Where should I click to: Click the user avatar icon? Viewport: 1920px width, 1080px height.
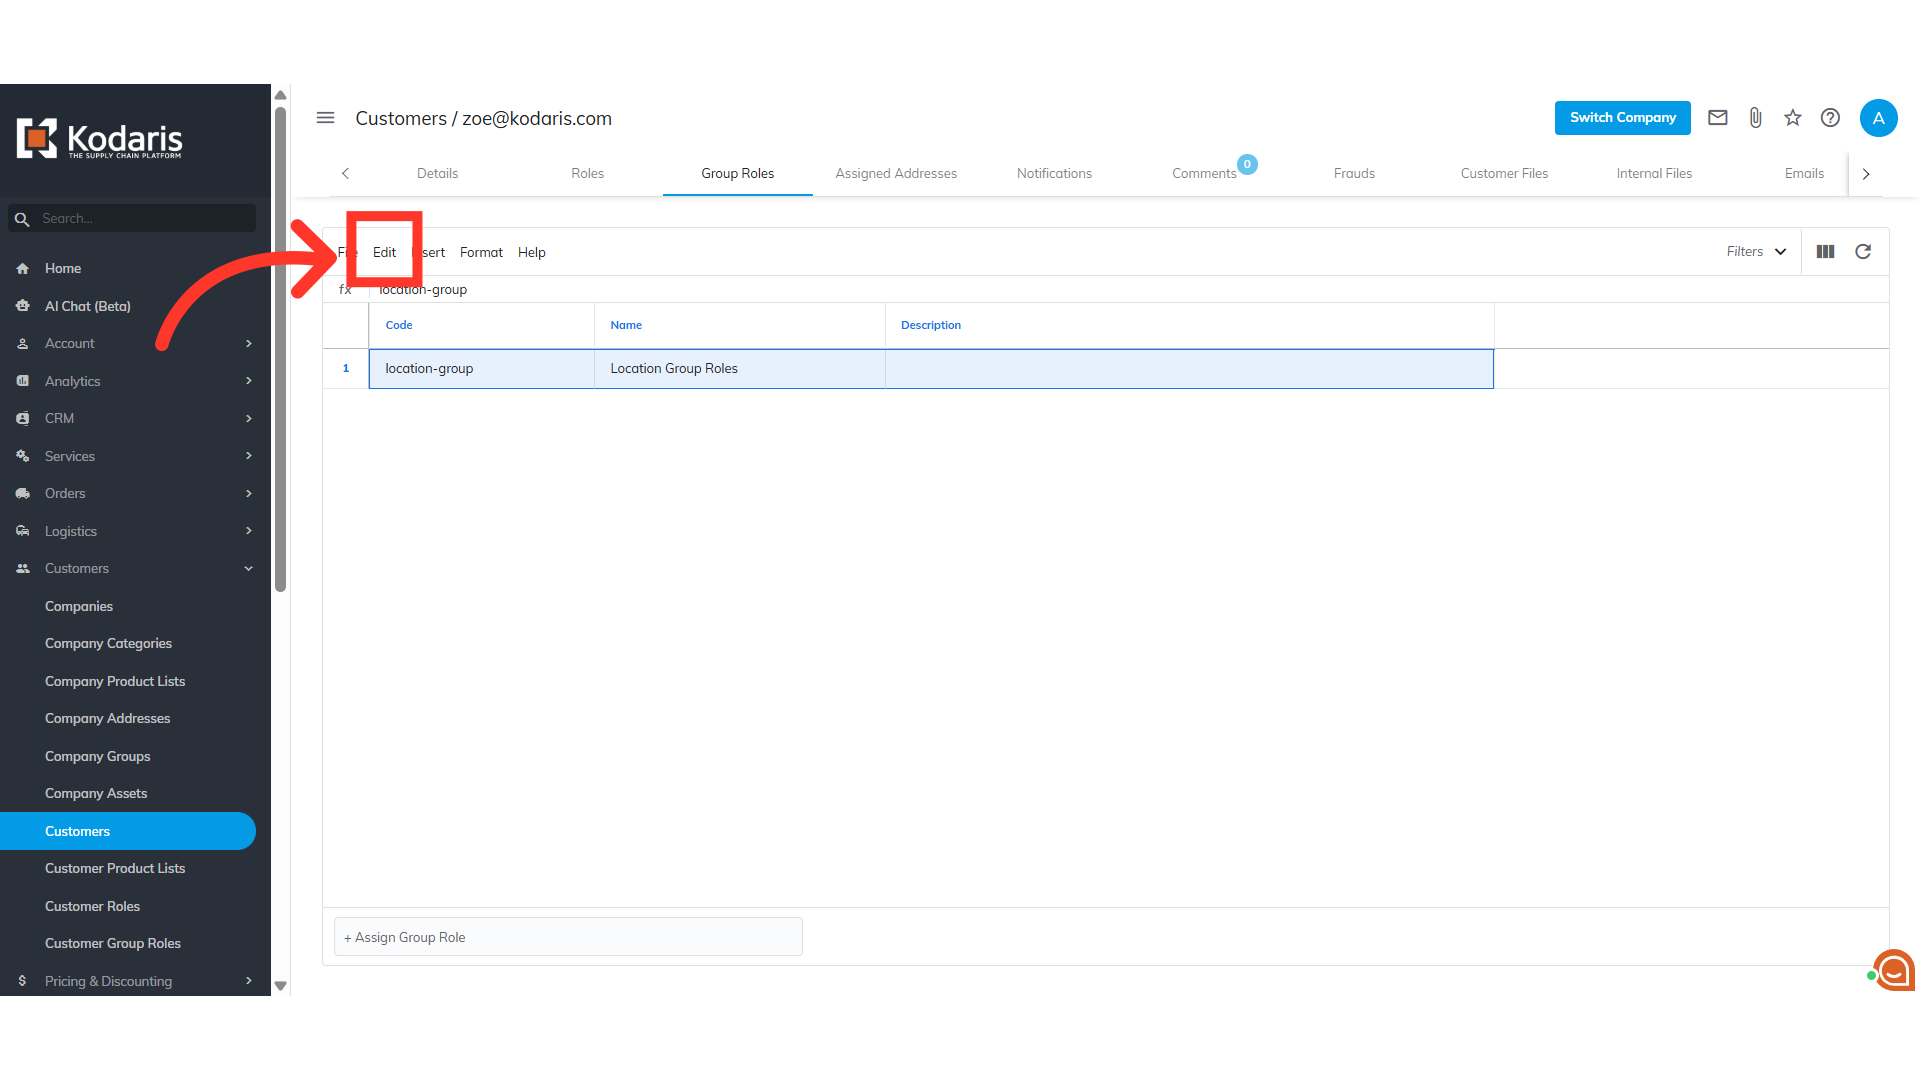click(1878, 118)
